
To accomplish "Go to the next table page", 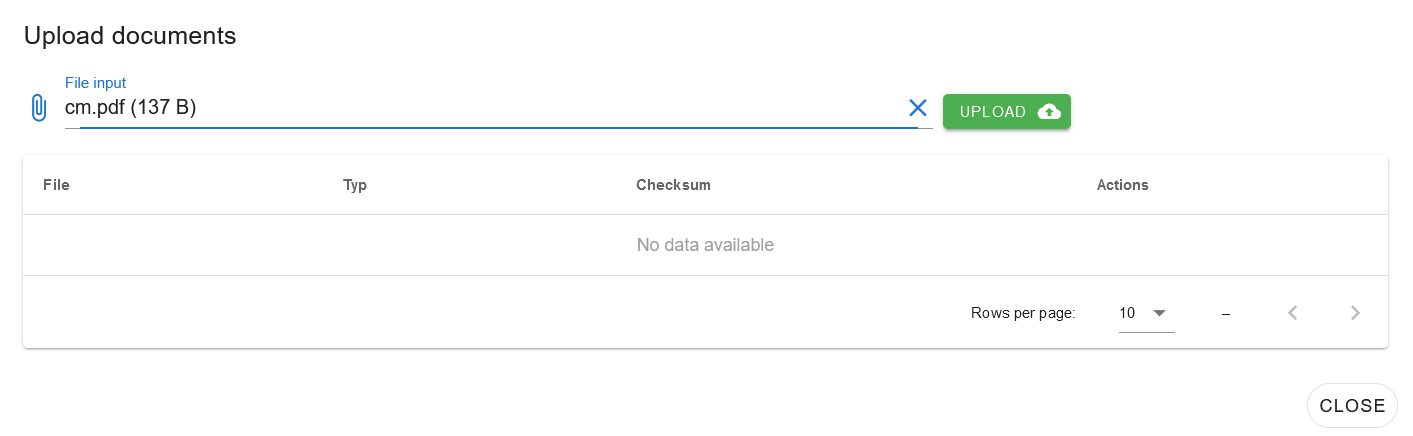I will click(1355, 313).
